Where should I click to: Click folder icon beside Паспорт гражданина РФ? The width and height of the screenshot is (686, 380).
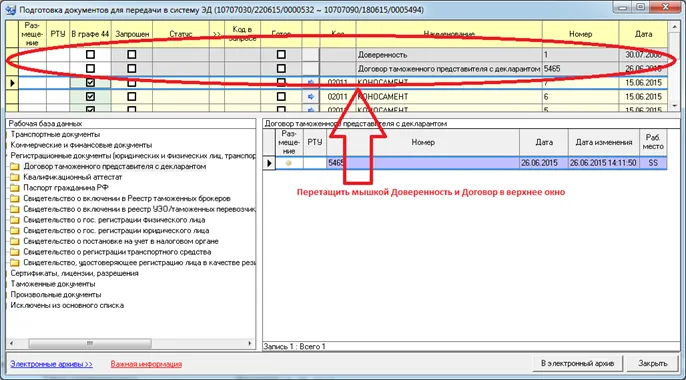click(x=15, y=188)
